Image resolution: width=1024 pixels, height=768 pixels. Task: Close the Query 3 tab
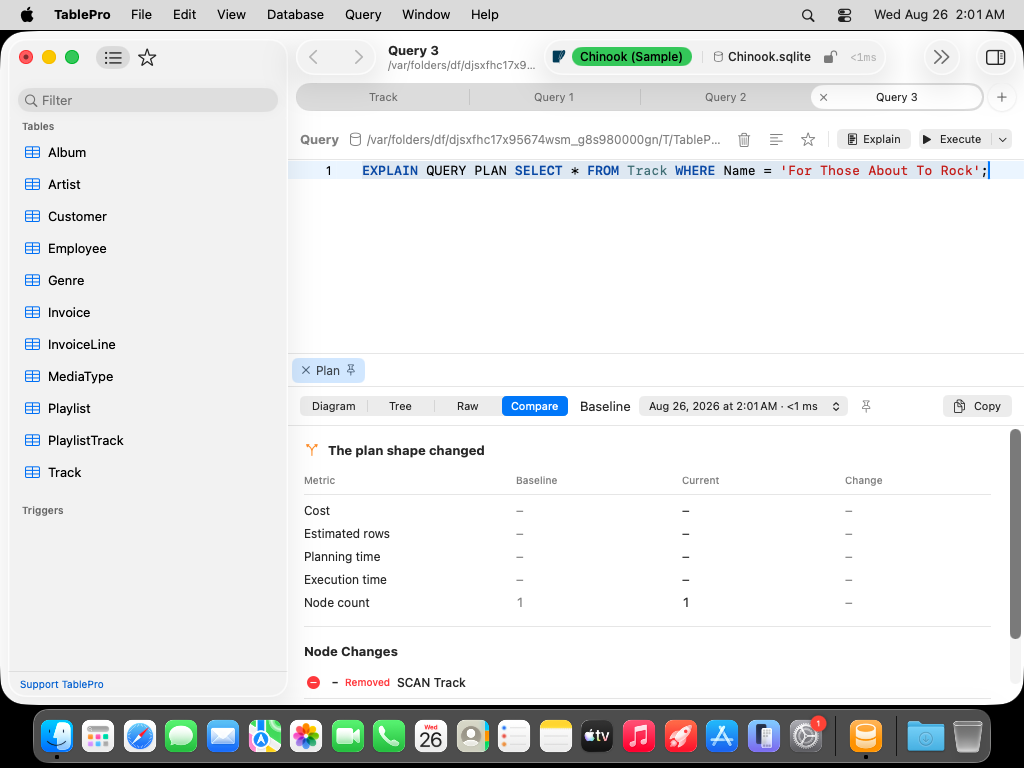point(824,97)
